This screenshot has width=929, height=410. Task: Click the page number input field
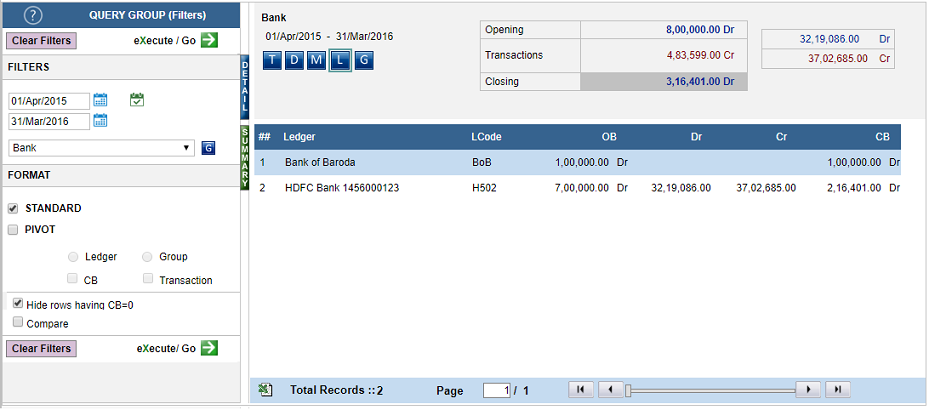click(496, 390)
